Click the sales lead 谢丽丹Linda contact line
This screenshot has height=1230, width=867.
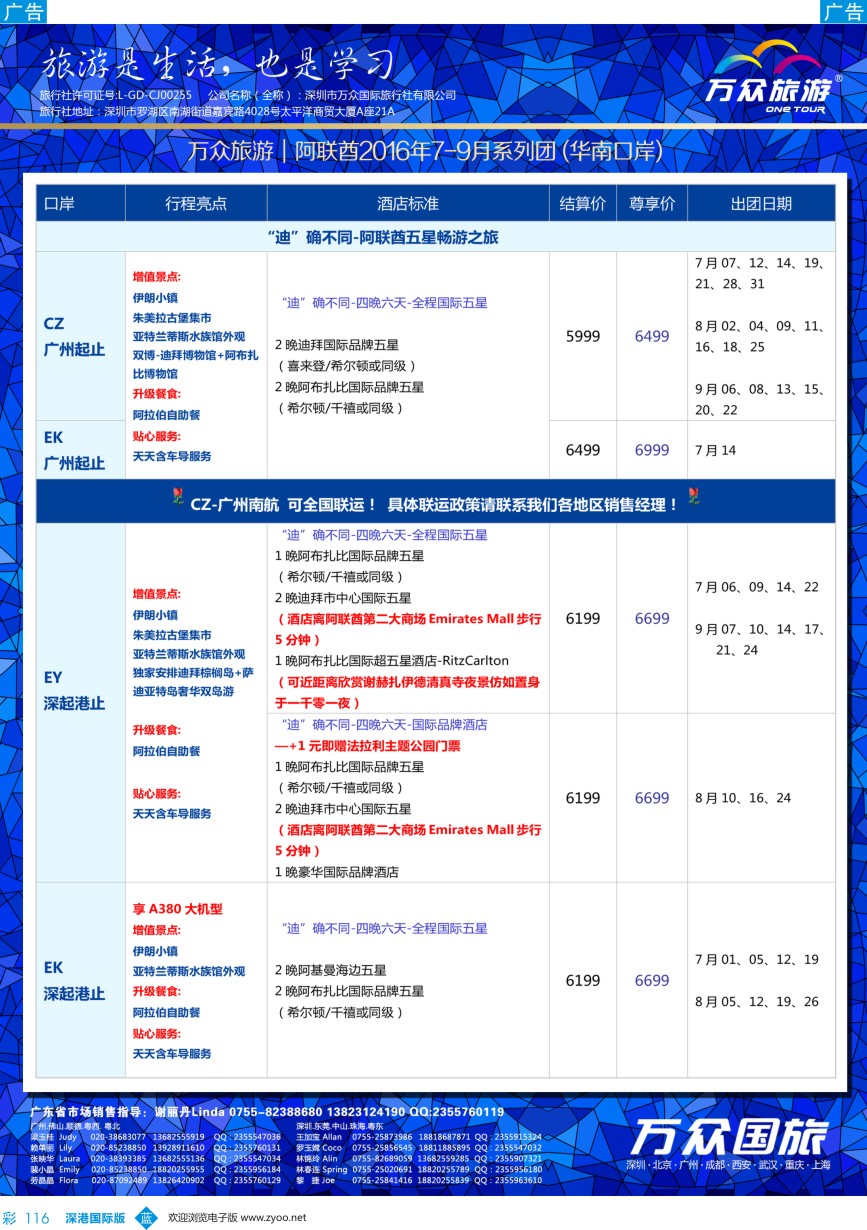[x=267, y=1112]
